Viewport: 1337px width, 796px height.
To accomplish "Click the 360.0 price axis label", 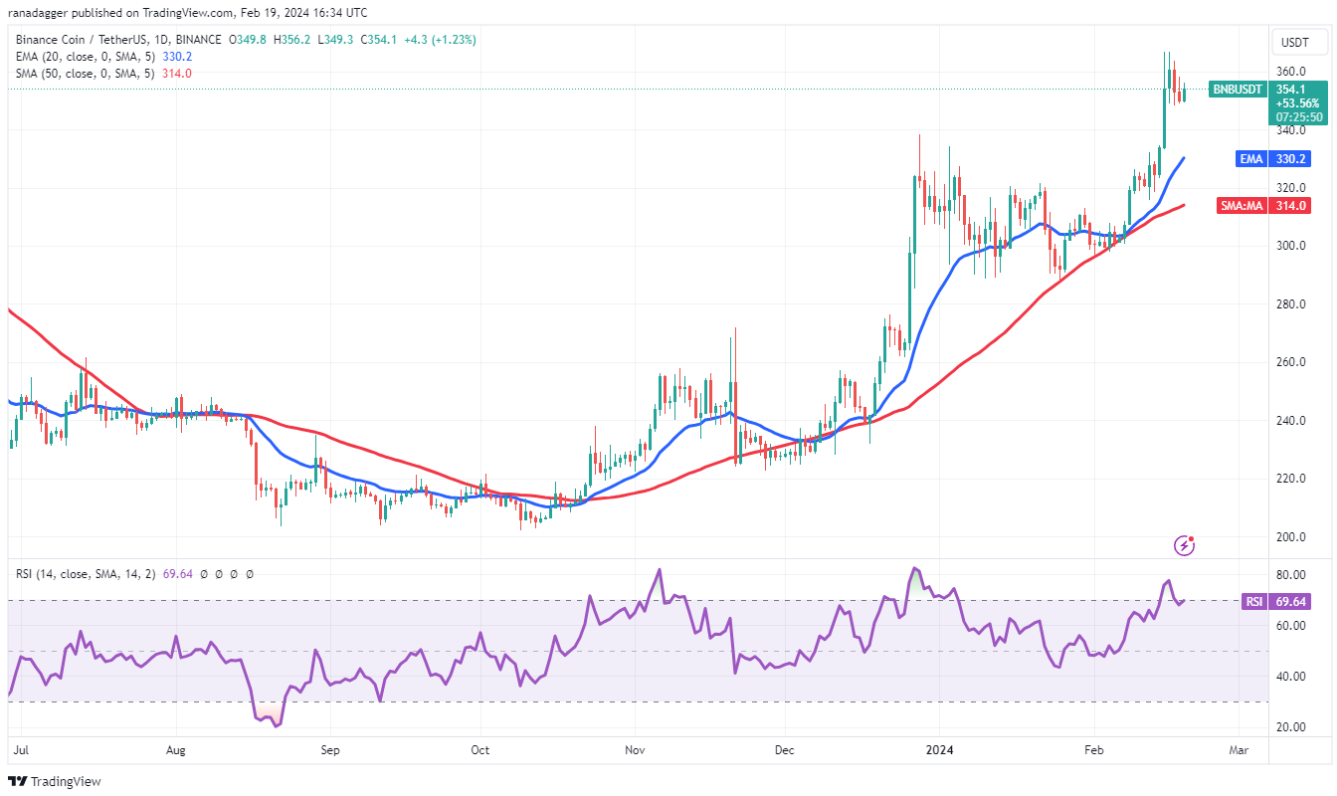I will 1291,72.
